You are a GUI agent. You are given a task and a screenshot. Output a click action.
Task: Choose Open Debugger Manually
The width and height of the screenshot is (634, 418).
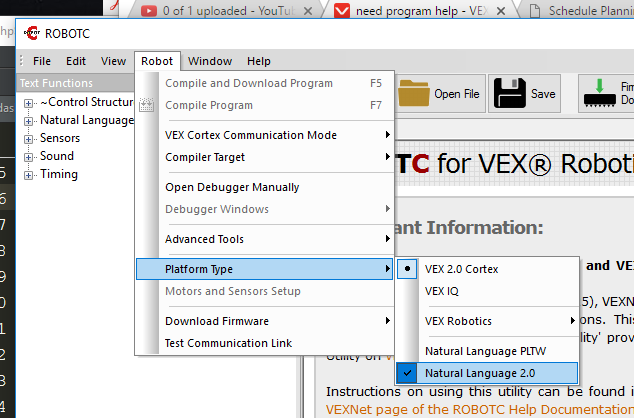click(265, 187)
